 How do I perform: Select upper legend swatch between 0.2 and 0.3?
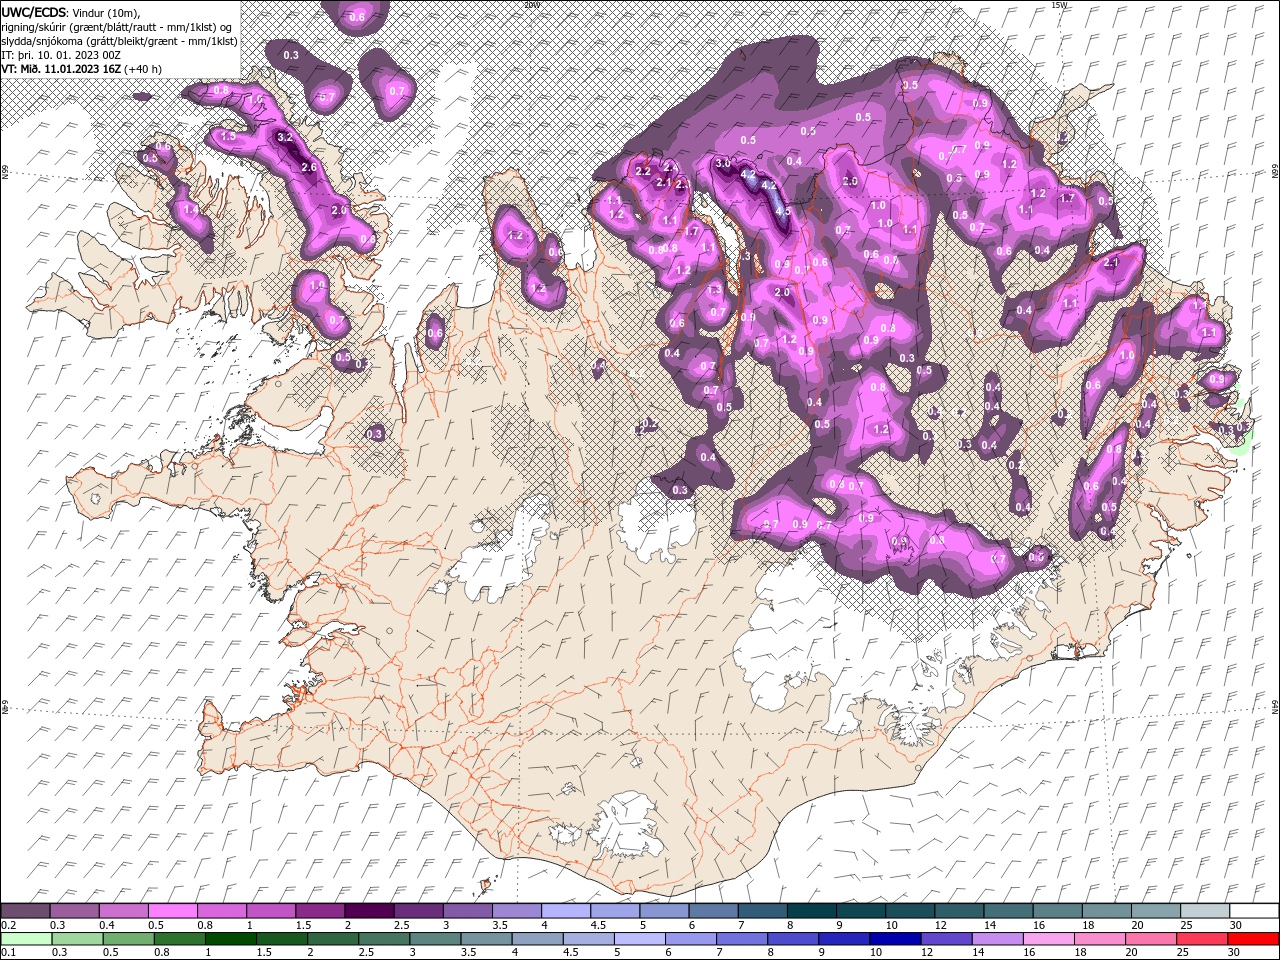point(25,911)
